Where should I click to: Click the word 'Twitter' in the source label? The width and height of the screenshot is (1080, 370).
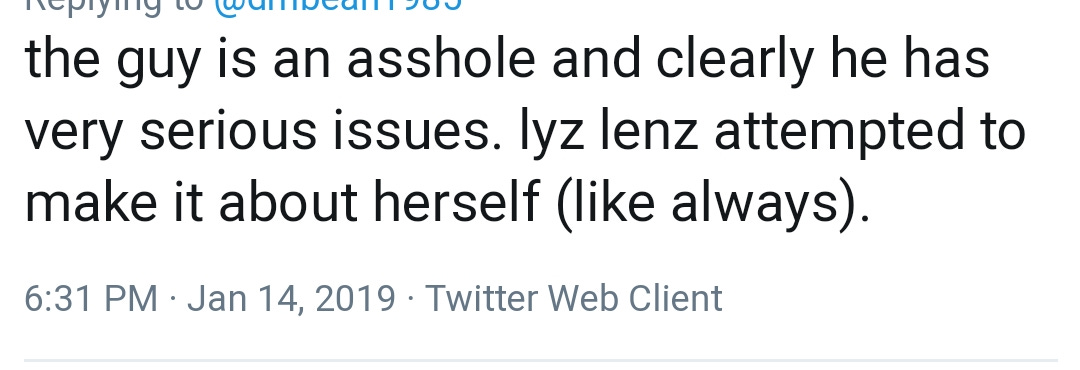481,298
